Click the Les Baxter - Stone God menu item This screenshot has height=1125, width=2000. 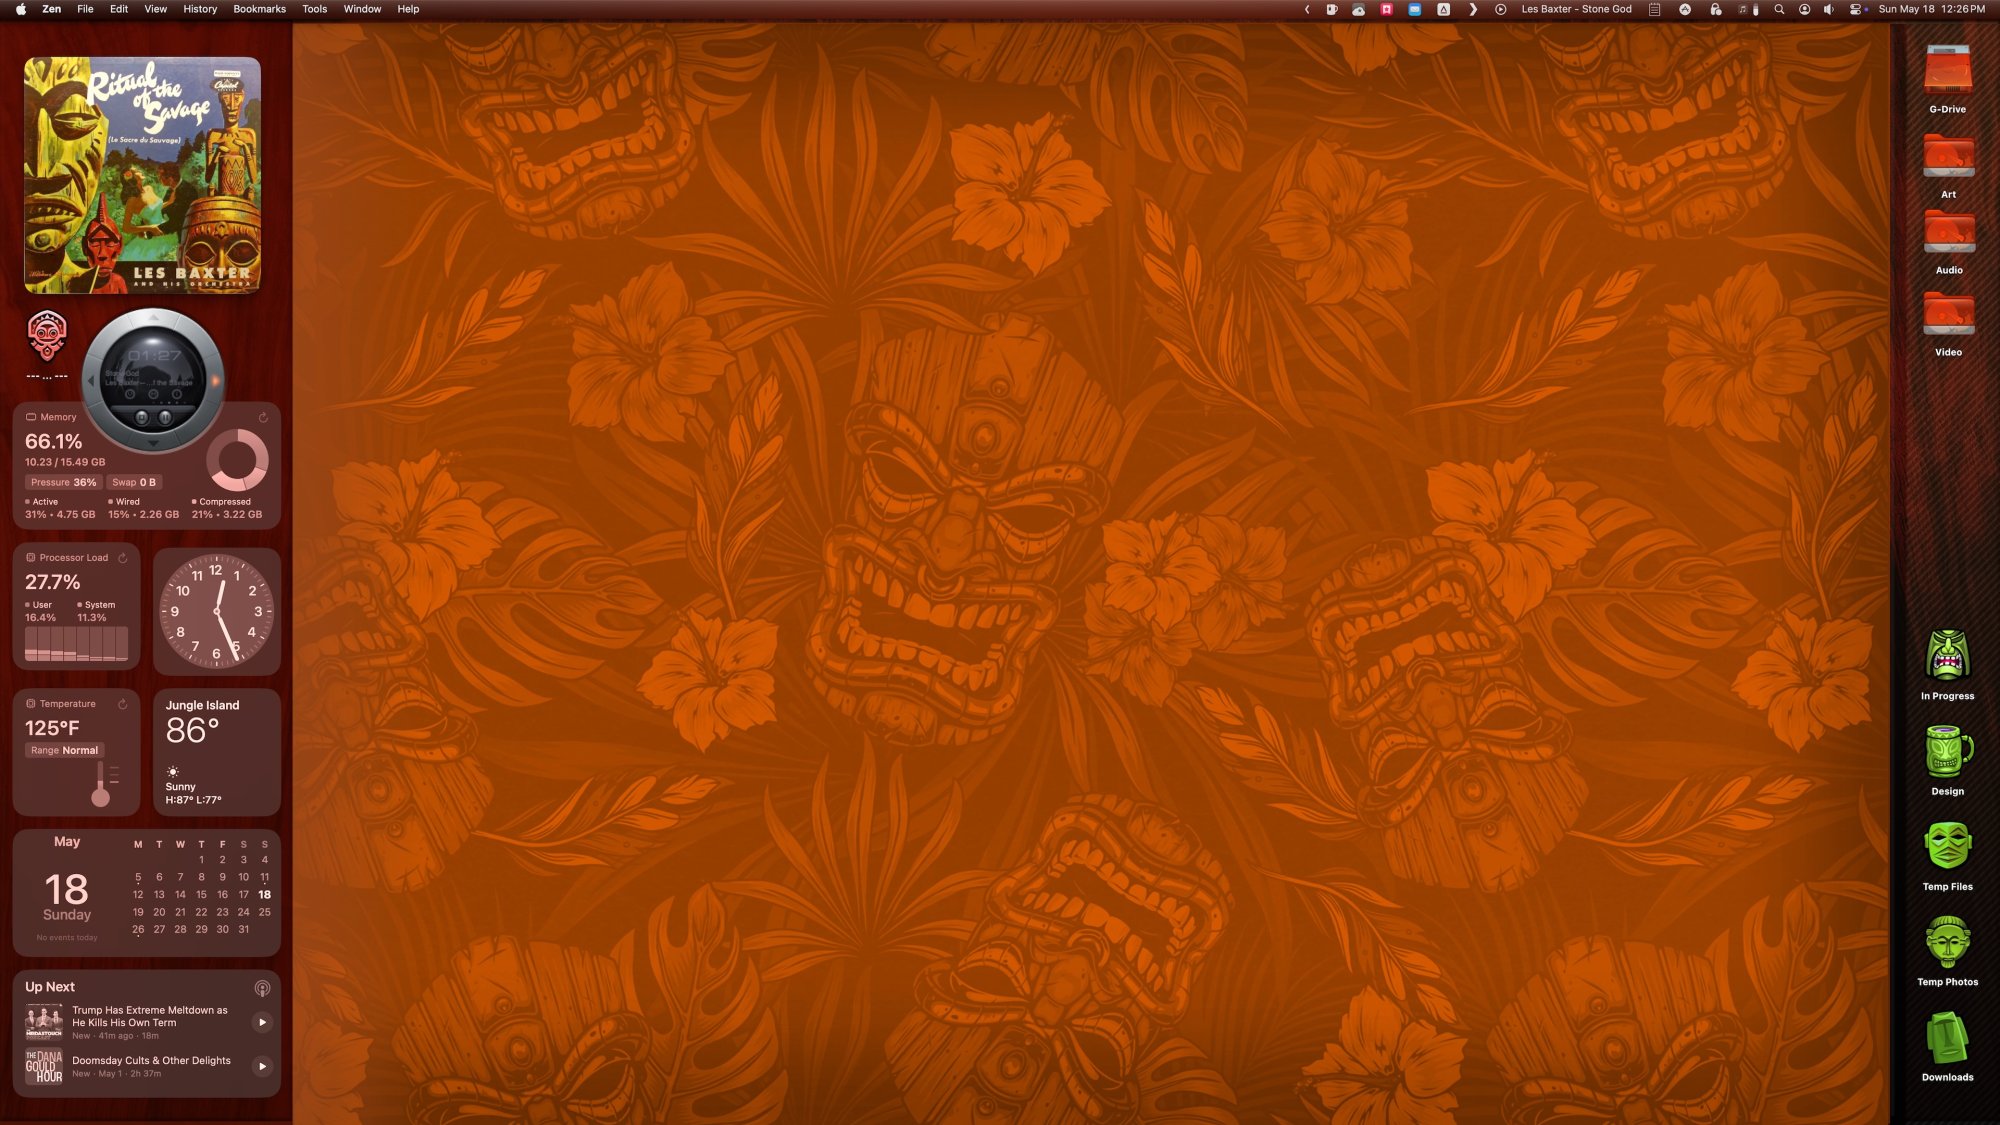coord(1576,9)
